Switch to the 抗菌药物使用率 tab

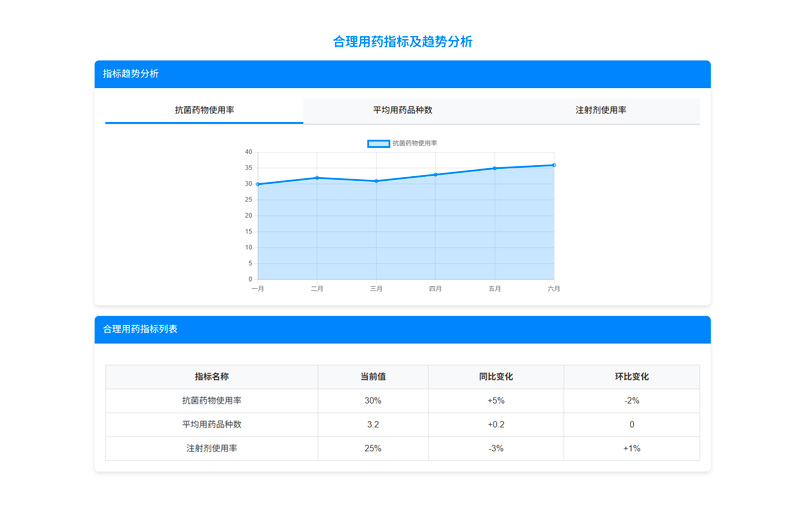click(x=204, y=111)
